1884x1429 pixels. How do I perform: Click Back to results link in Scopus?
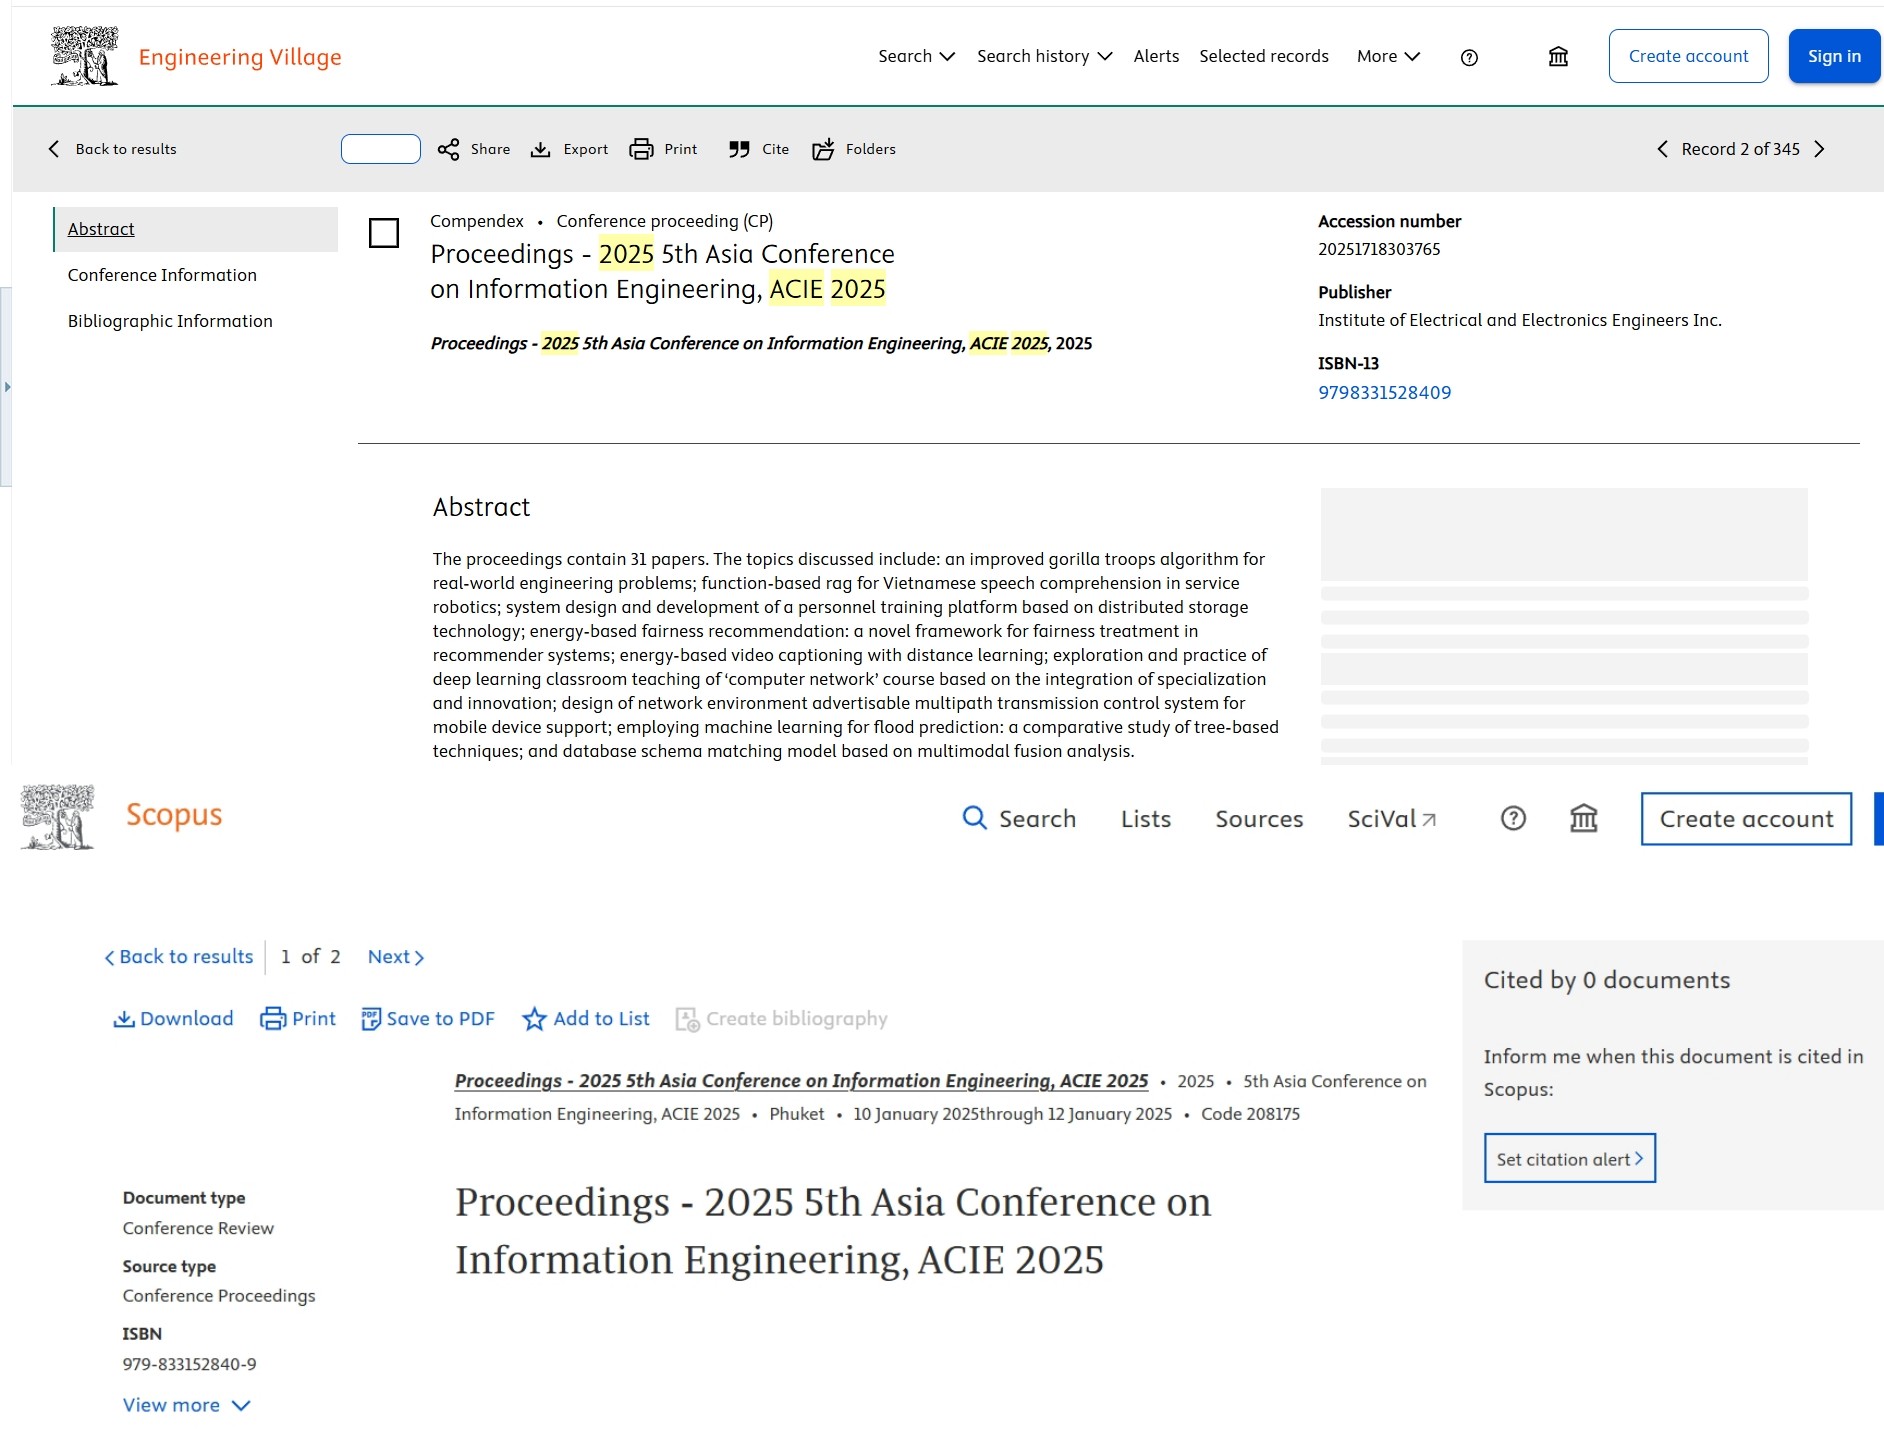pos(179,956)
